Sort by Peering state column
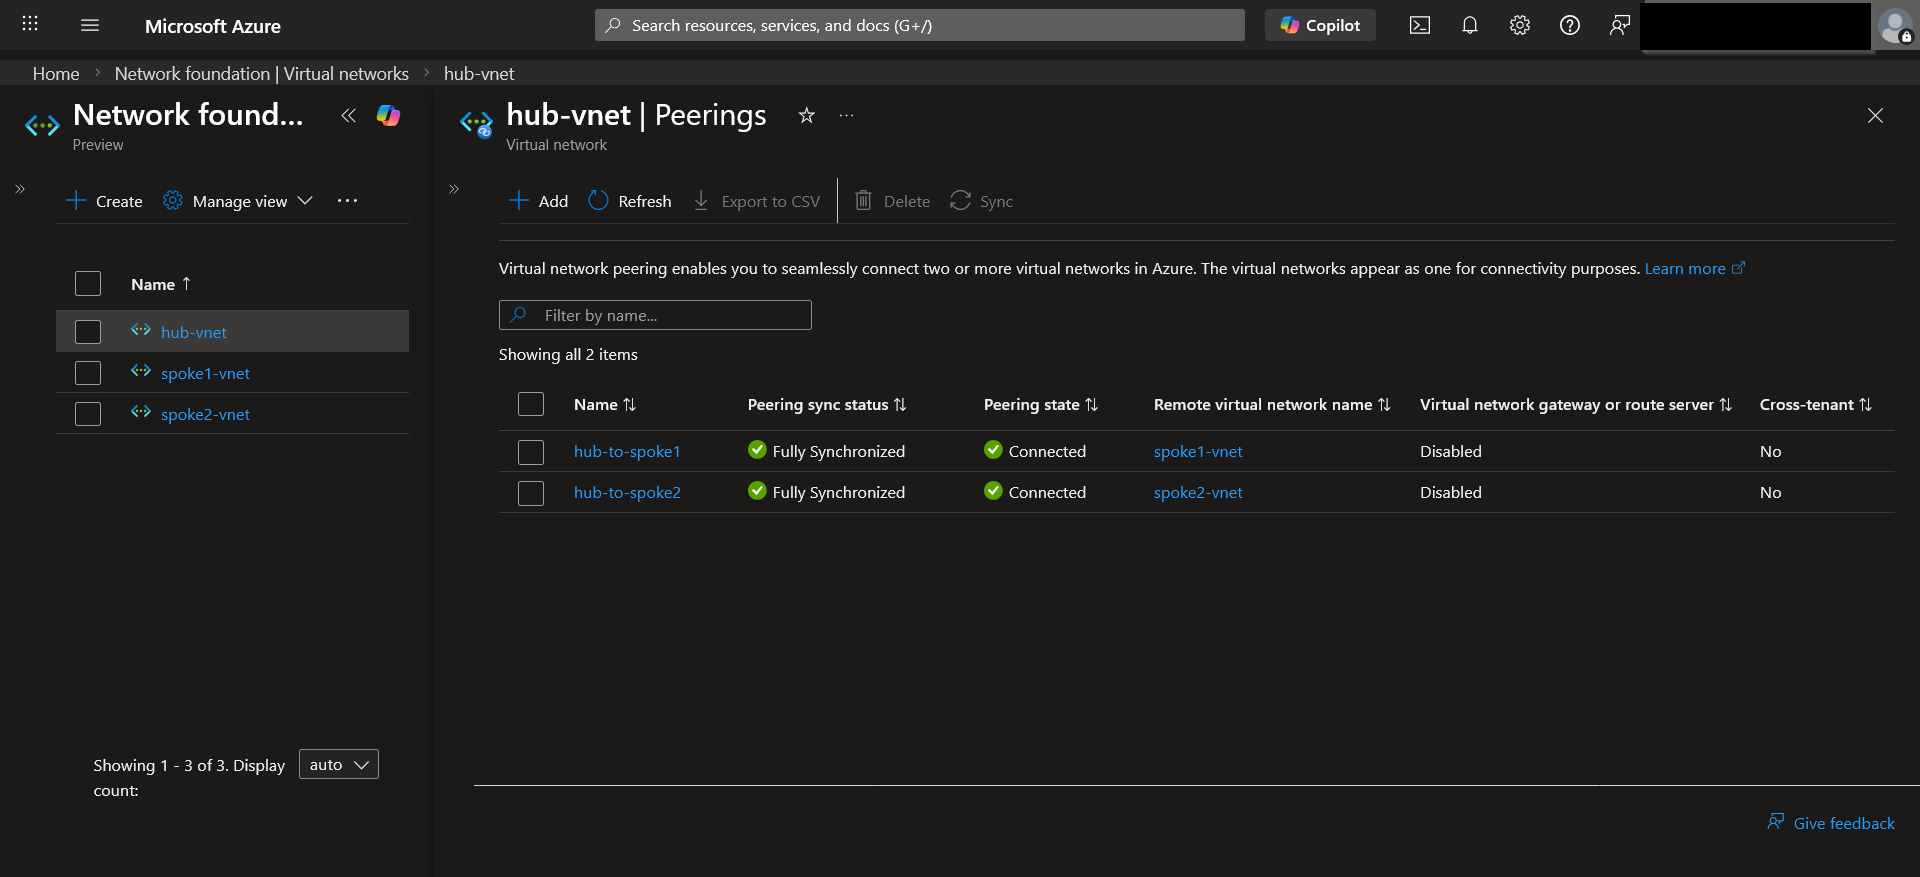The width and height of the screenshot is (1920, 877). [x=1040, y=405]
